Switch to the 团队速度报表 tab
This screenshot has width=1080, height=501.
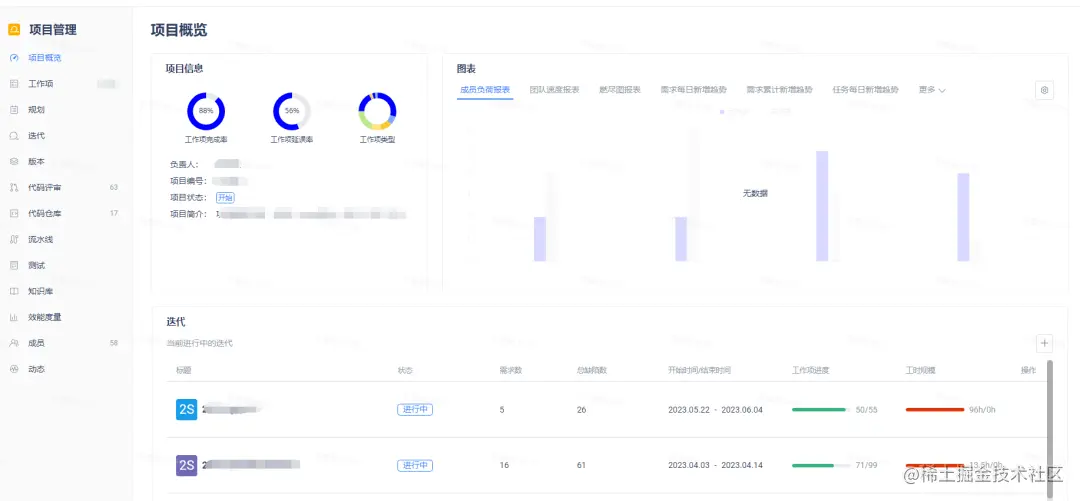tap(554, 90)
